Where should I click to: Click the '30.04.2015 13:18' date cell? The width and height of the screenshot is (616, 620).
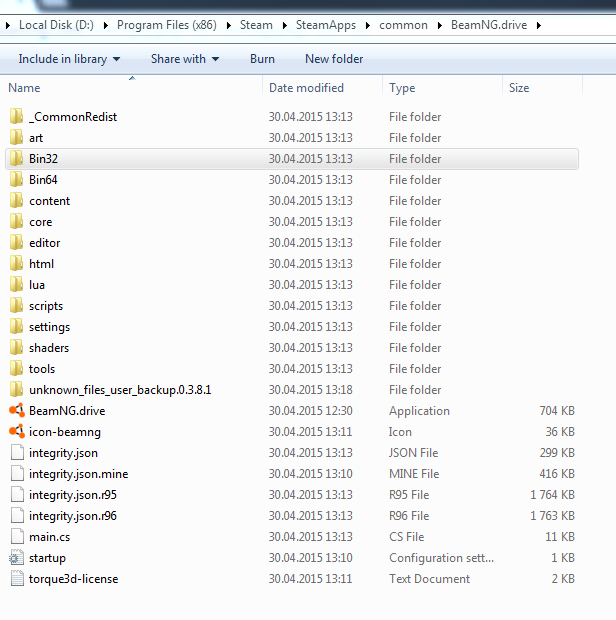[x=310, y=389]
